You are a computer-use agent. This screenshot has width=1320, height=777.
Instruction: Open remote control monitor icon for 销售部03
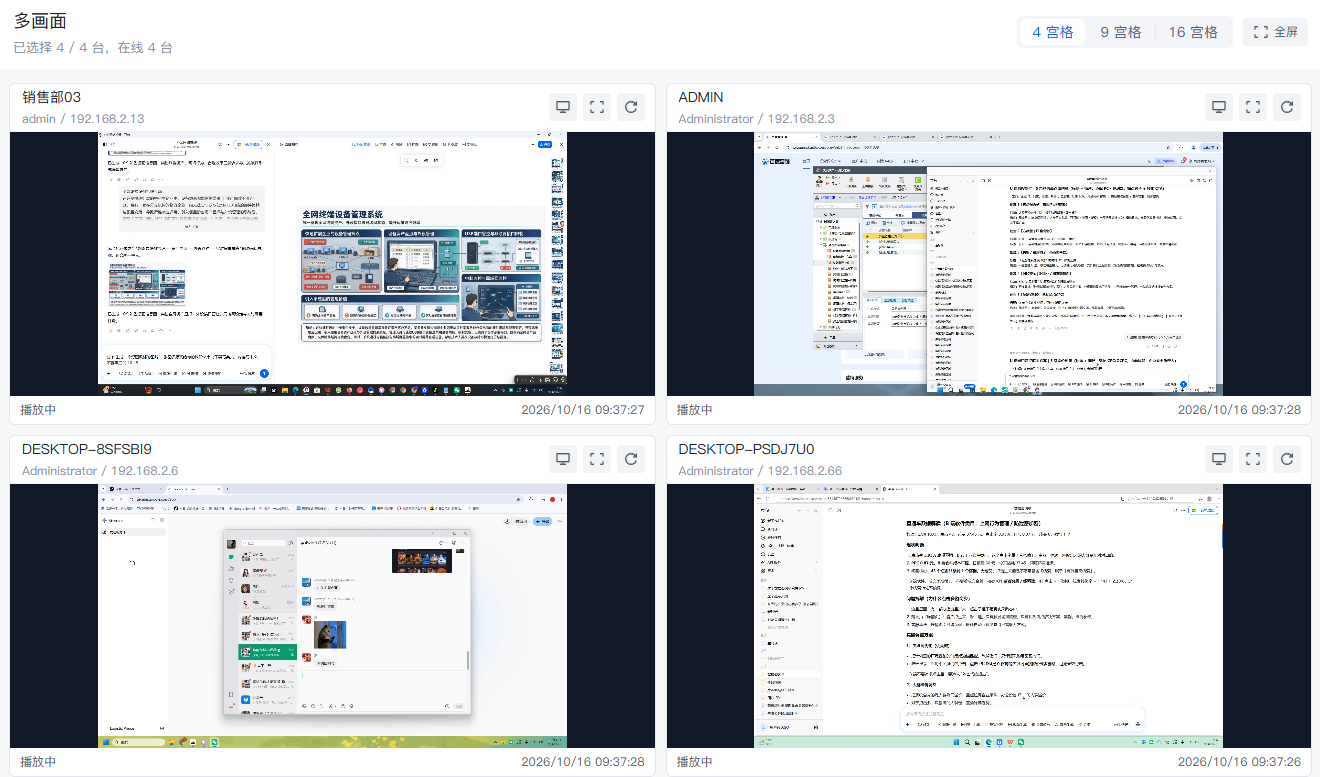point(563,107)
